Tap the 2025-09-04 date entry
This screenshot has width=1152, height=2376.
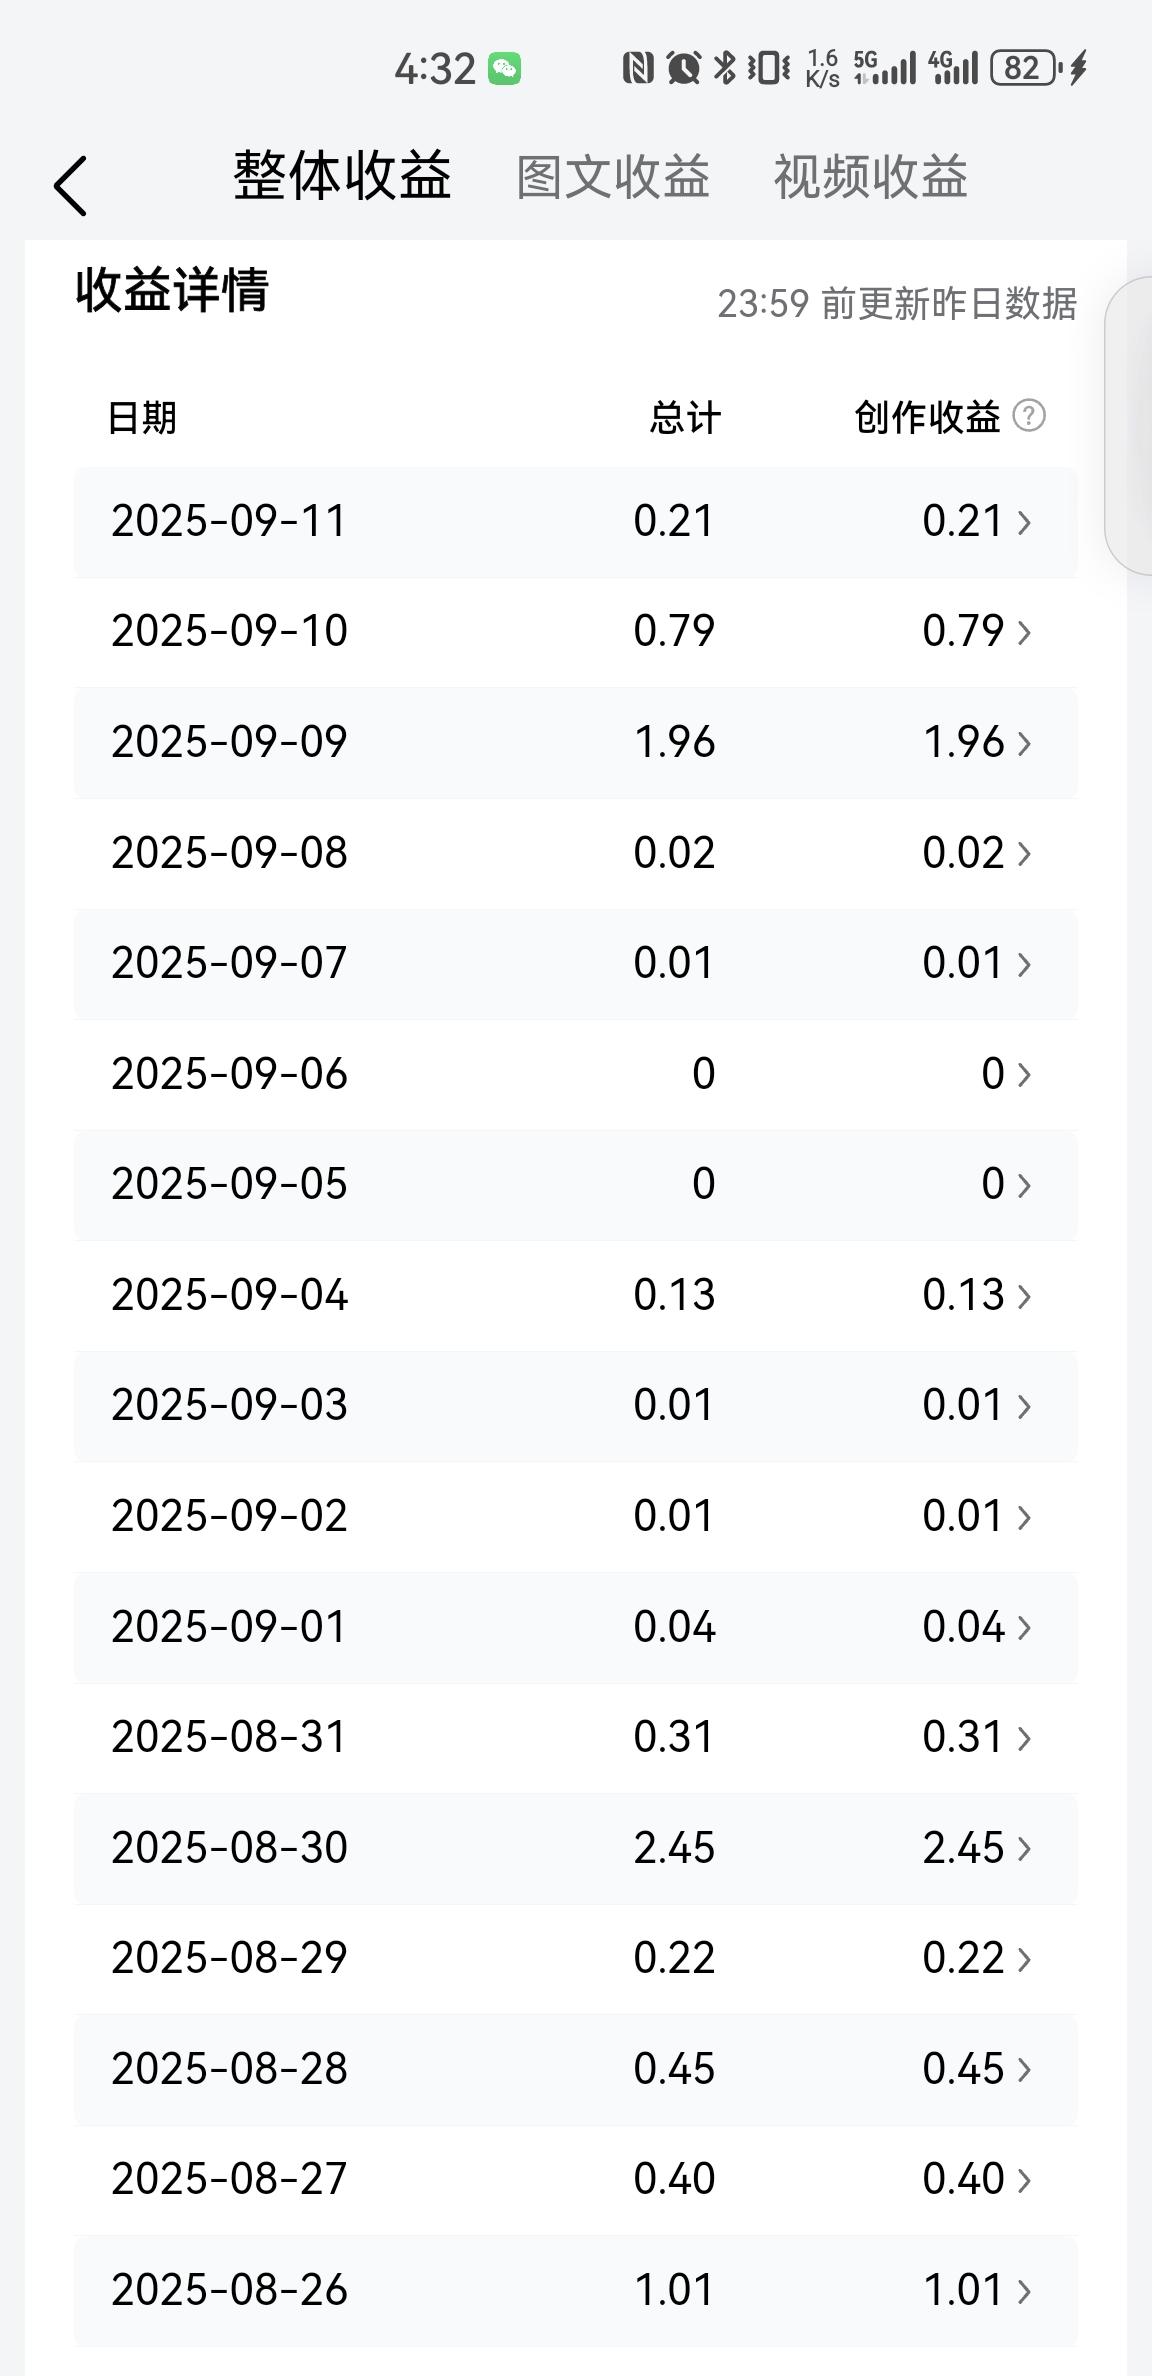pos(229,1295)
